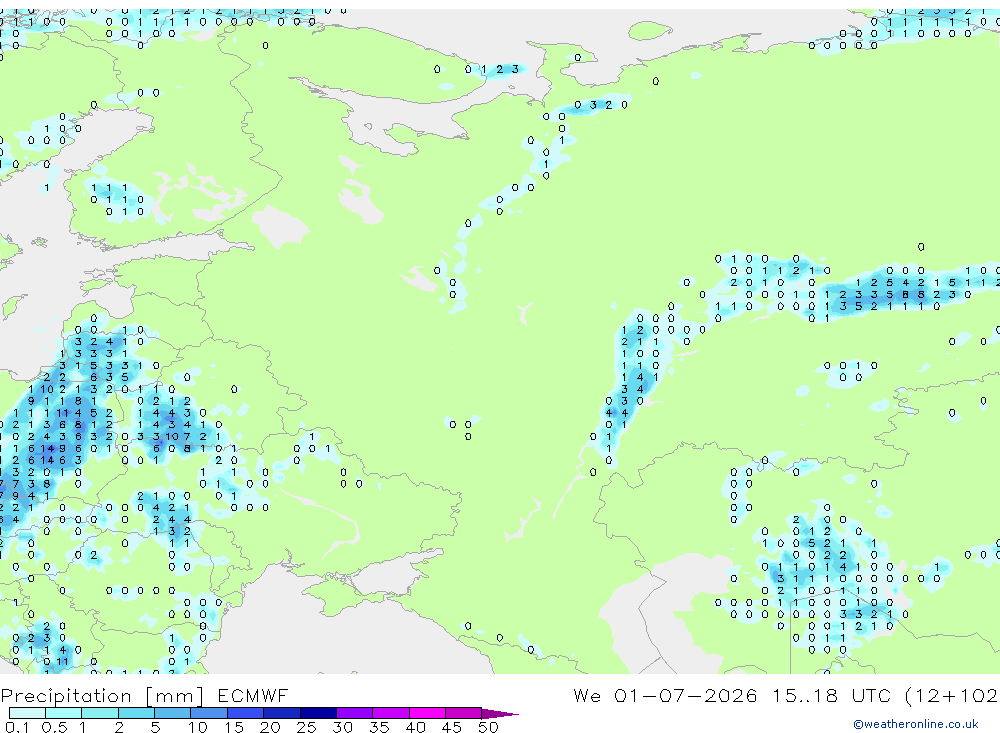Click the '40' legend scale label
Screen dimensions: 1000x733
(415, 727)
